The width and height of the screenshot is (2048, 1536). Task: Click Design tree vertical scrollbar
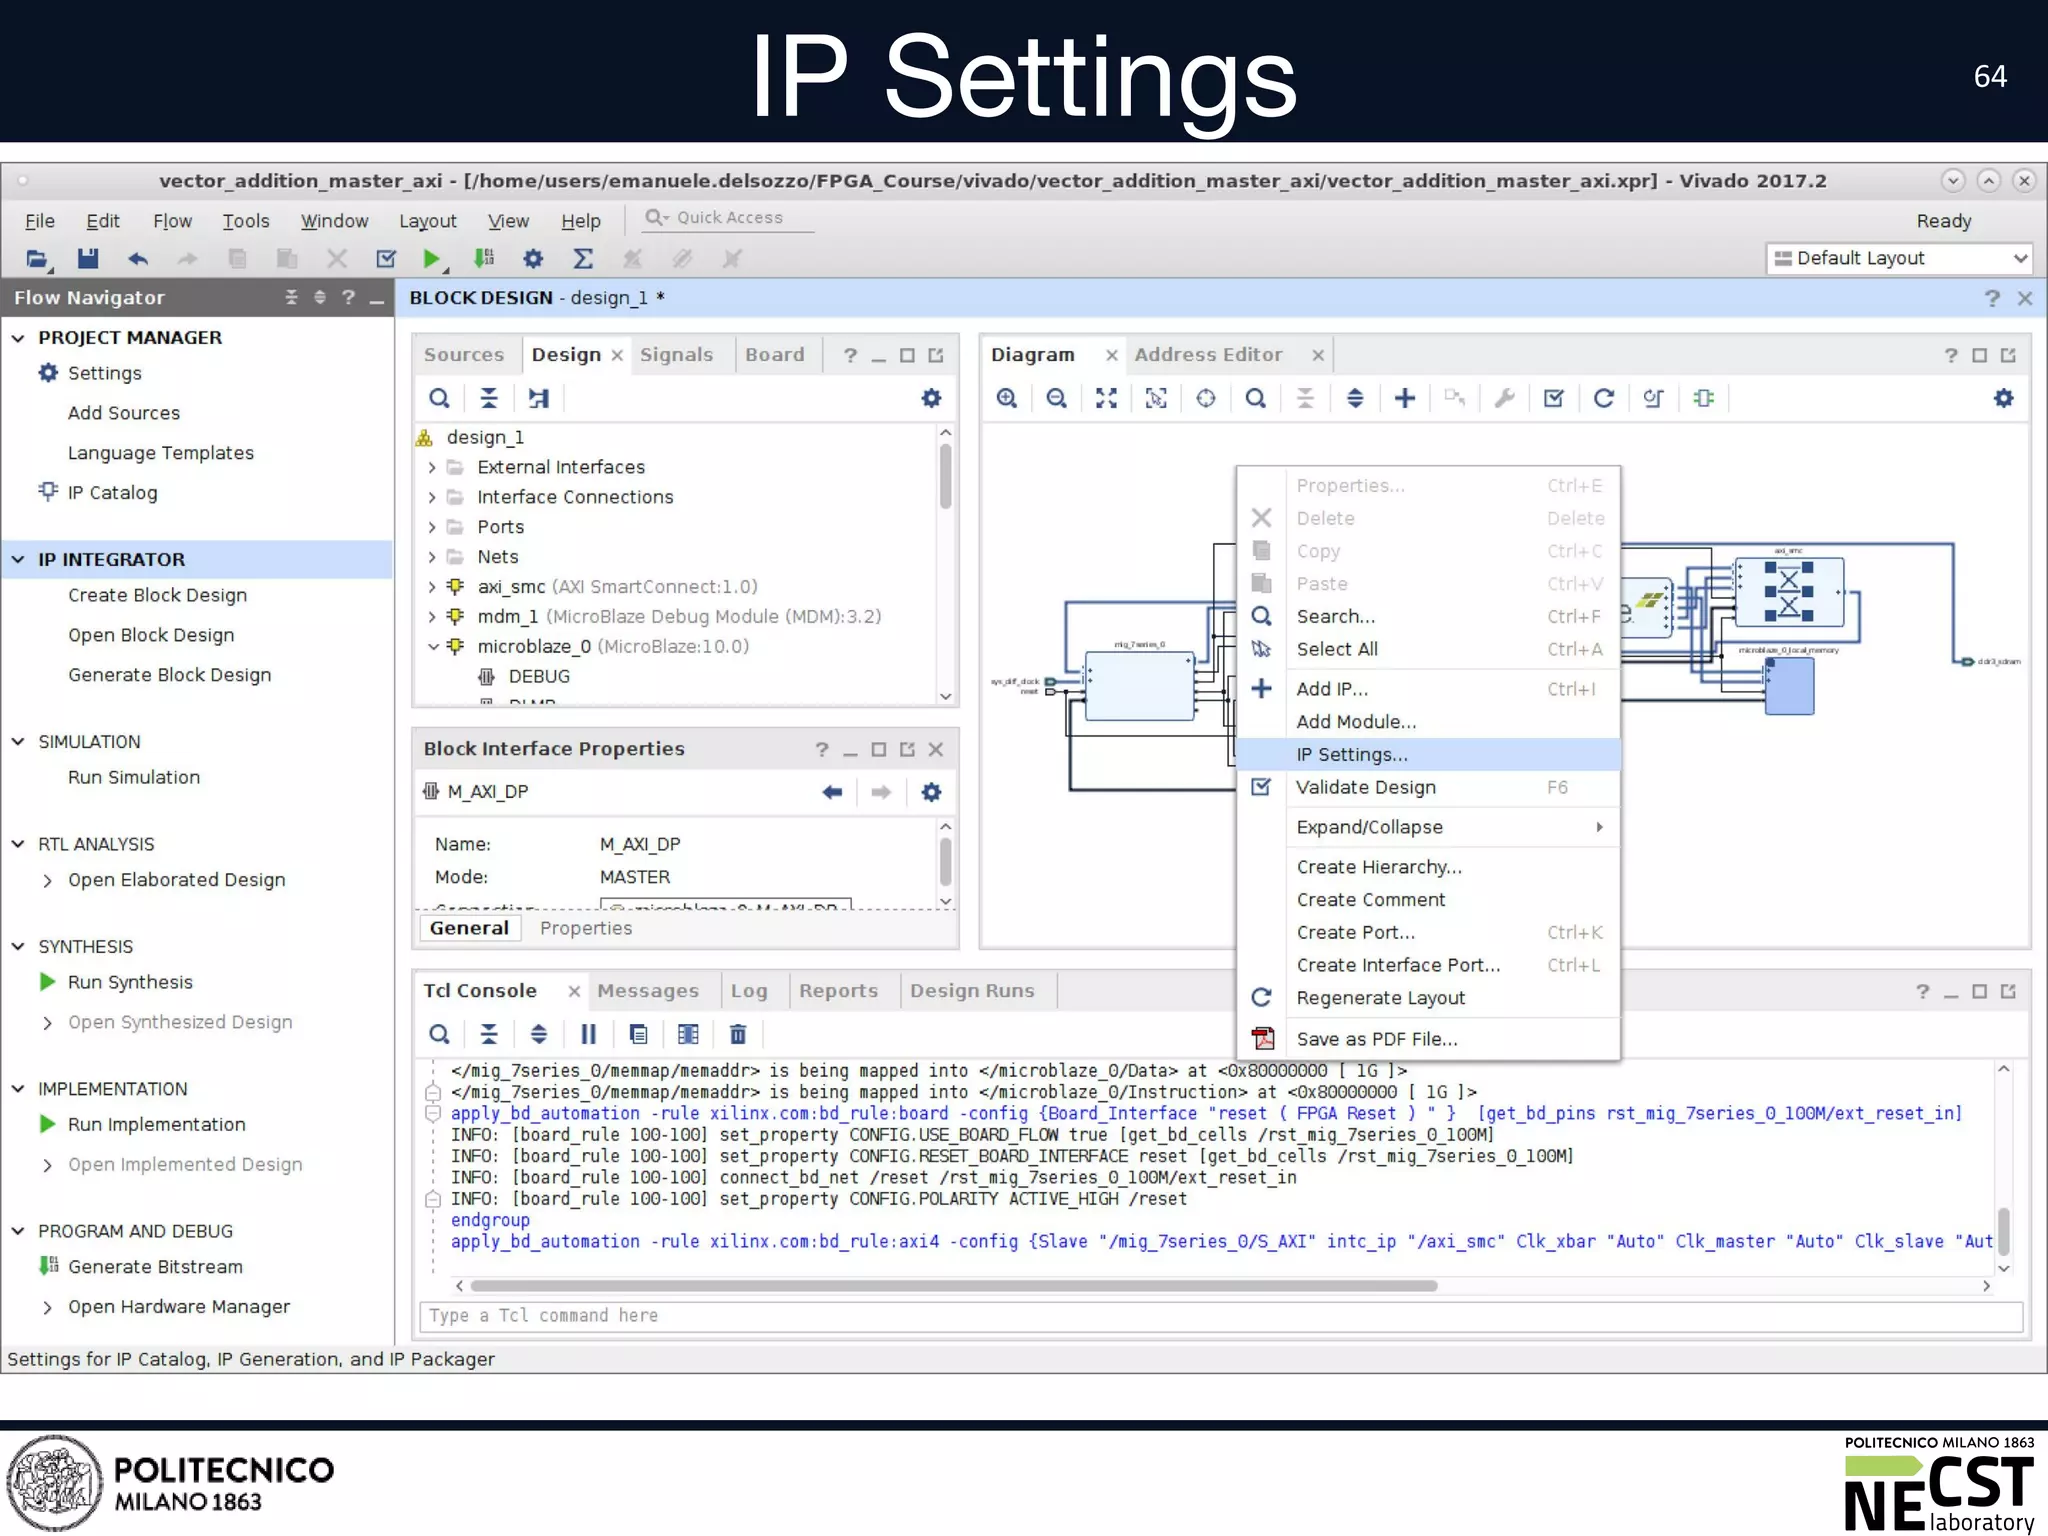pos(945,477)
